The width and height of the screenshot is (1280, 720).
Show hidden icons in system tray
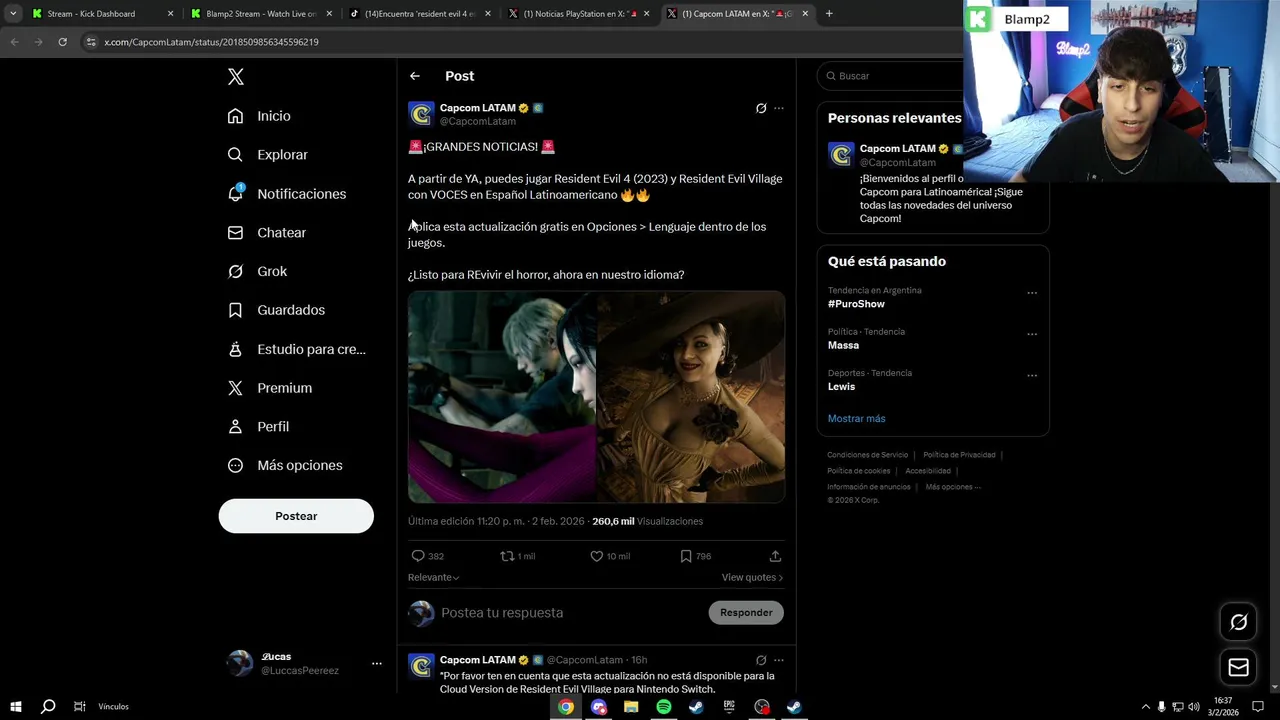point(1146,707)
